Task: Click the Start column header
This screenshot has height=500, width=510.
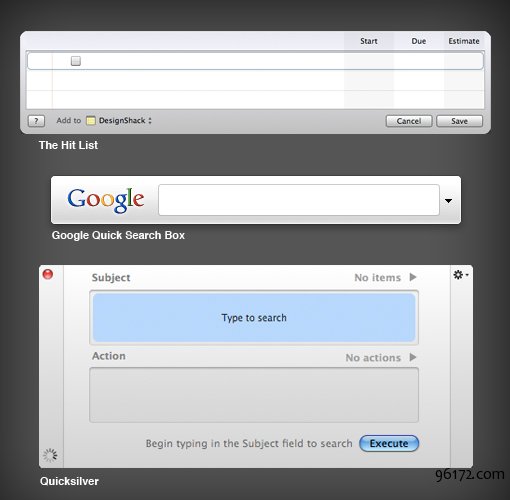Action: (x=369, y=41)
